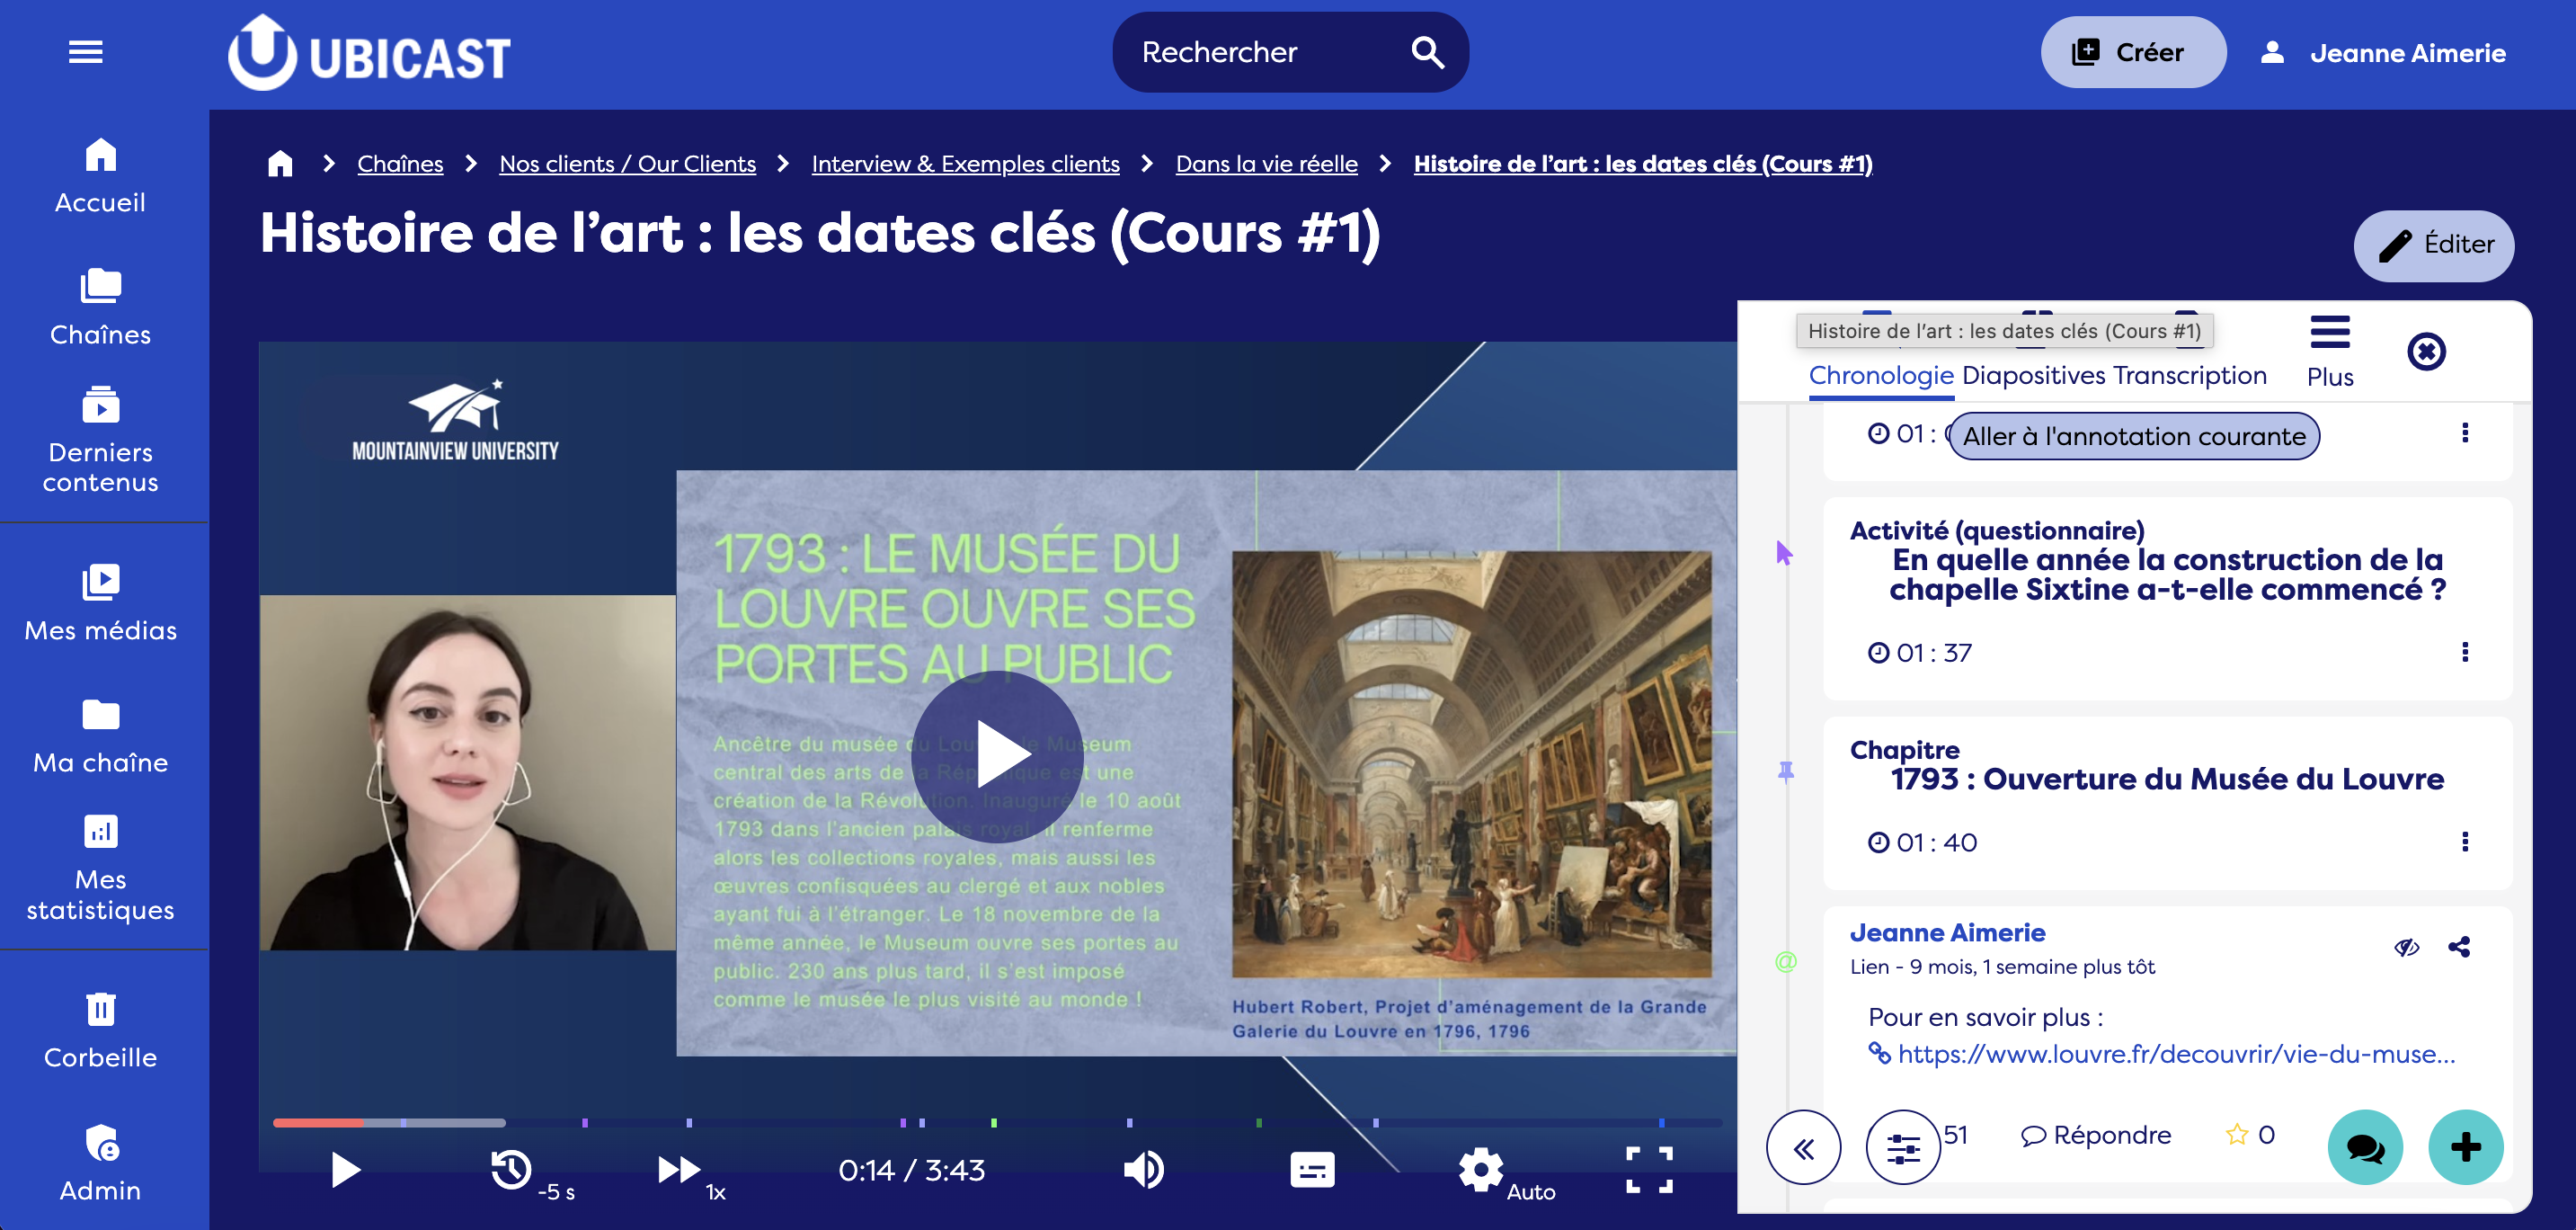
Task: Click the pin chapter marker icon
Action: (x=1786, y=771)
